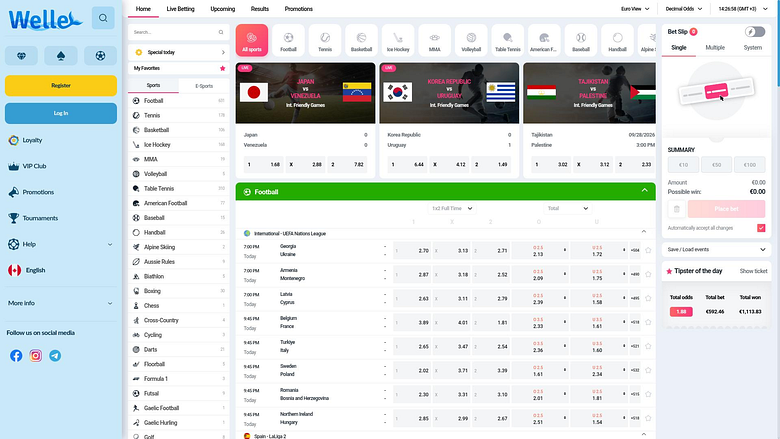Click the diamond casino icon button
This screenshot has width=780, height=439.
point(21,56)
